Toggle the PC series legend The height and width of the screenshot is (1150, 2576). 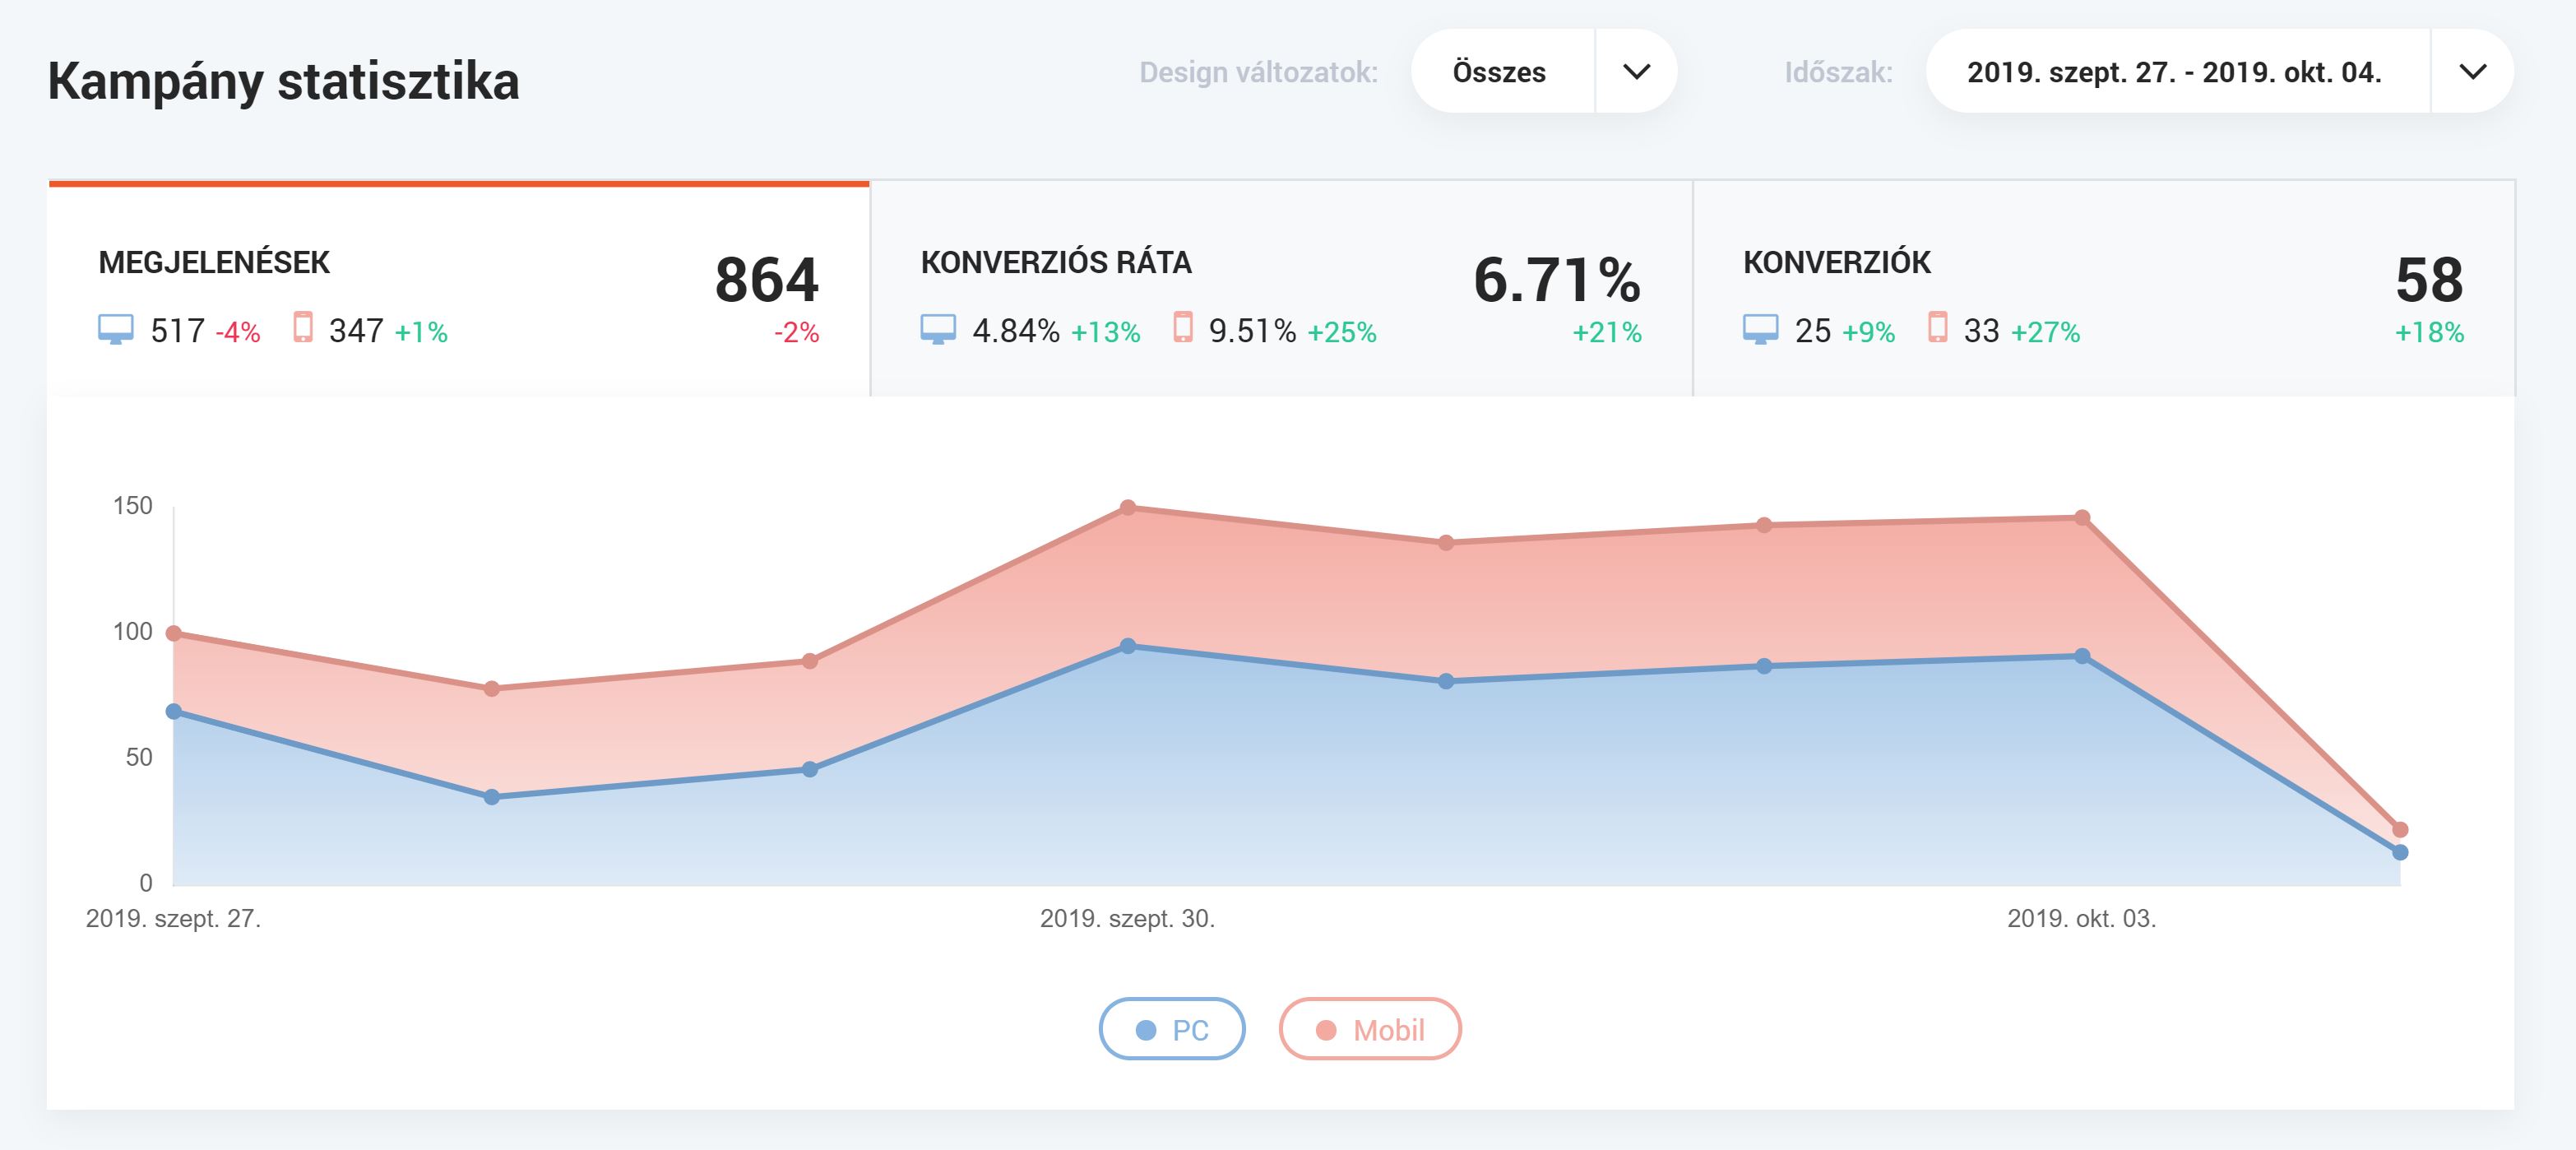pyautogui.click(x=1172, y=1029)
